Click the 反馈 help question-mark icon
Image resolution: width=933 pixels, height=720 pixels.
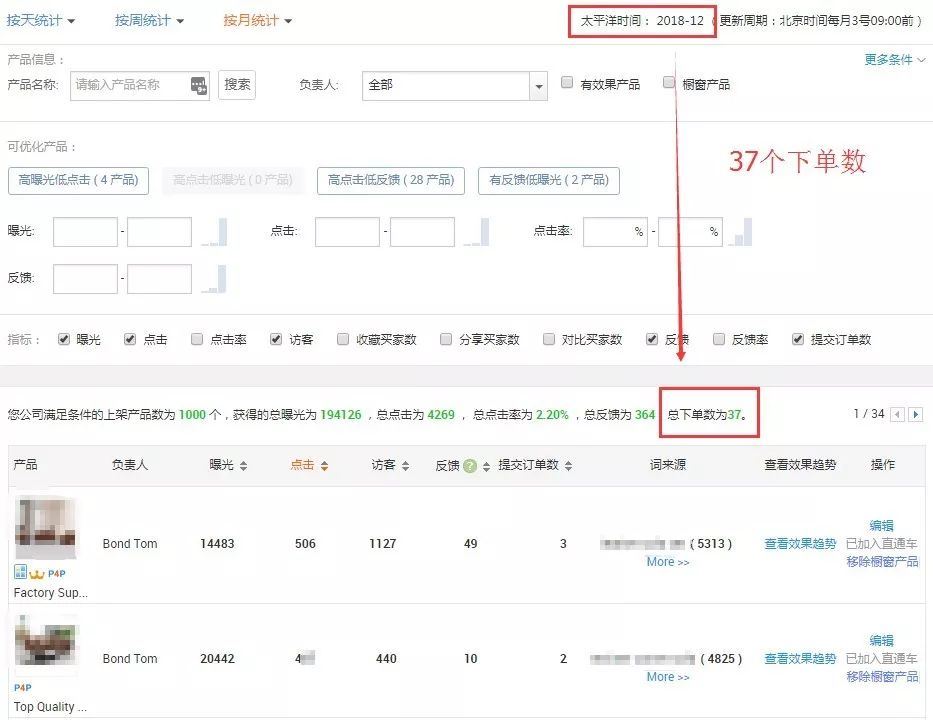point(470,466)
